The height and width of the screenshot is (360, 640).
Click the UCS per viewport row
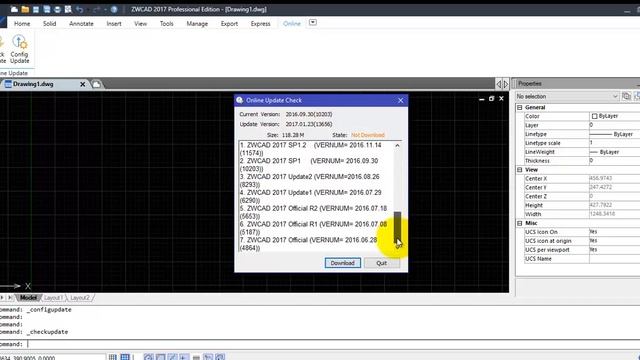pos(582,250)
